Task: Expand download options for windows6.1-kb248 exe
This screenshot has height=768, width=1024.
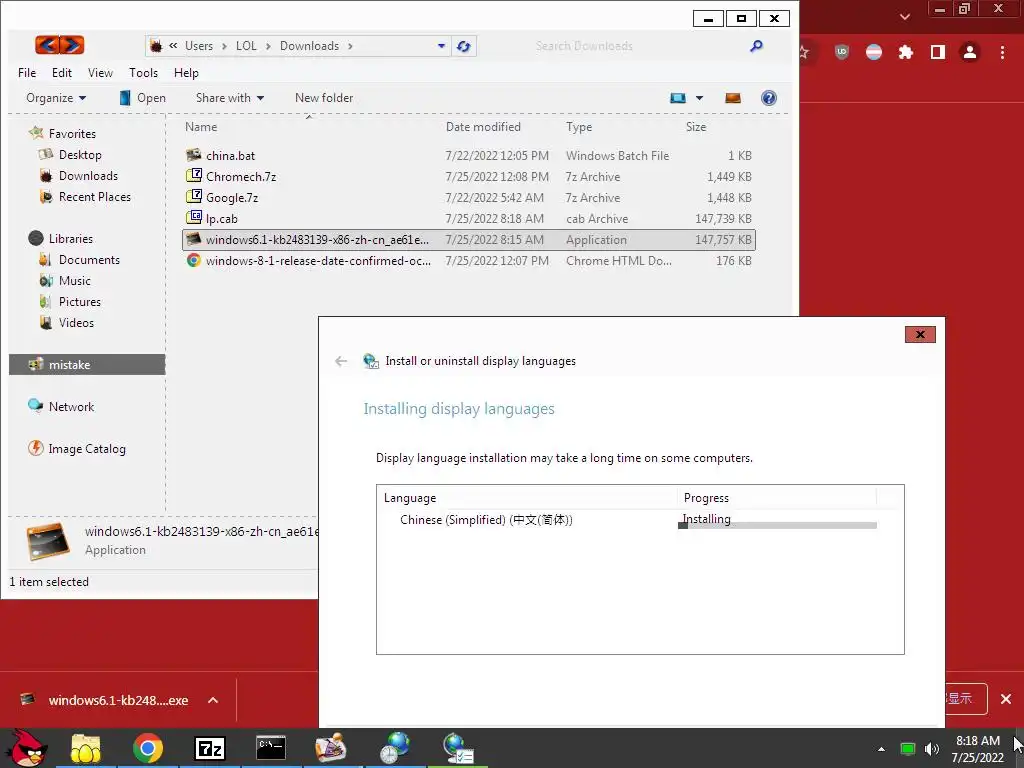Action: click(213, 700)
